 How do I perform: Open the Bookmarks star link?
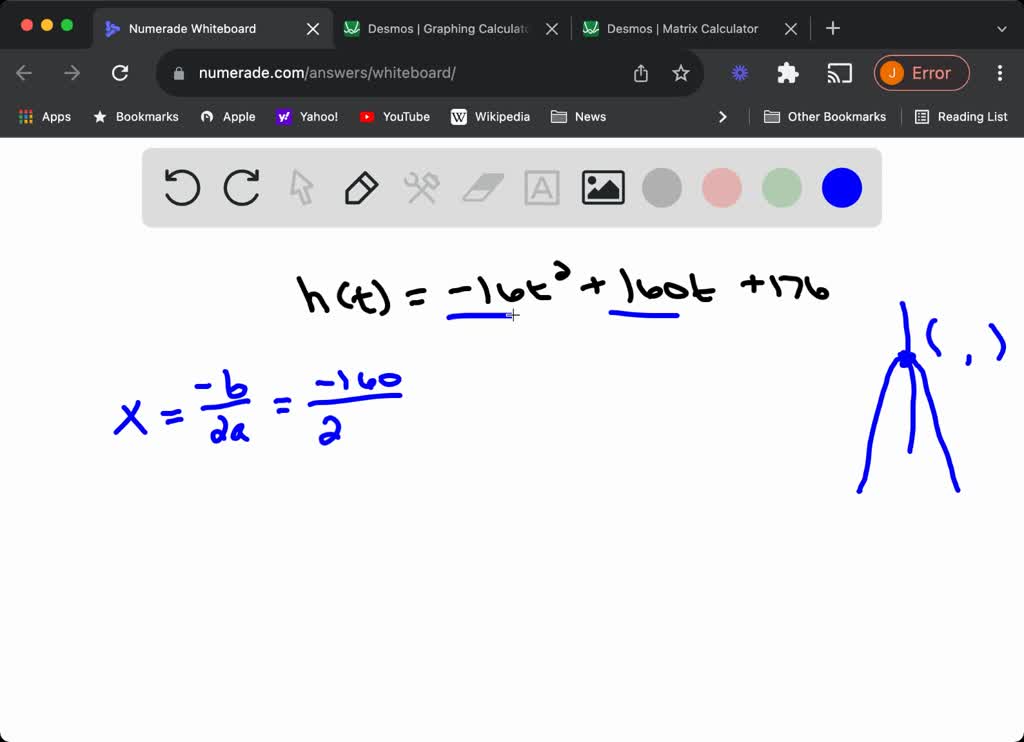point(136,117)
